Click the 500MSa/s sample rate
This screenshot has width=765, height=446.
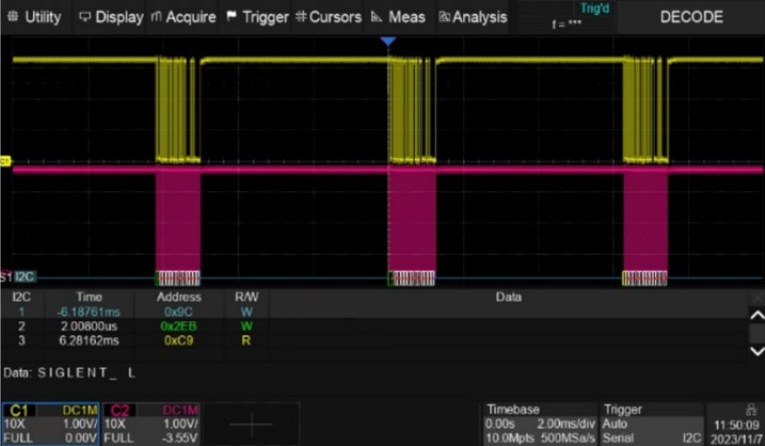(x=568, y=438)
